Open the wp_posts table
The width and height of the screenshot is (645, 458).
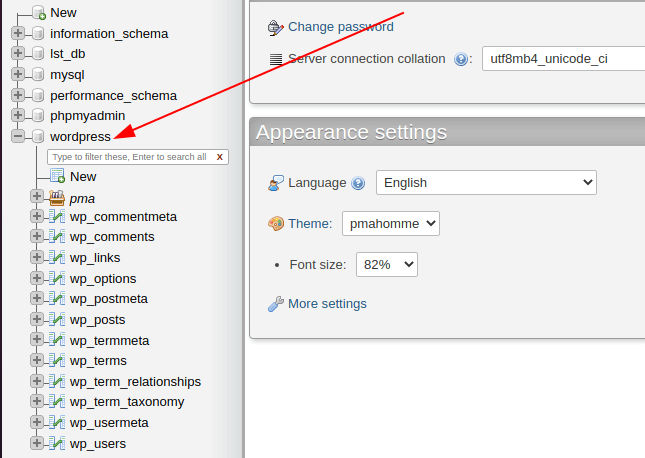(x=97, y=320)
